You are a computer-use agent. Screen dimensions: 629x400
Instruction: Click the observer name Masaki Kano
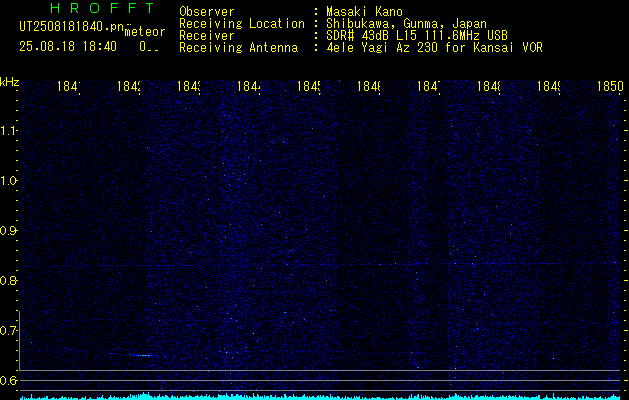[364, 12]
